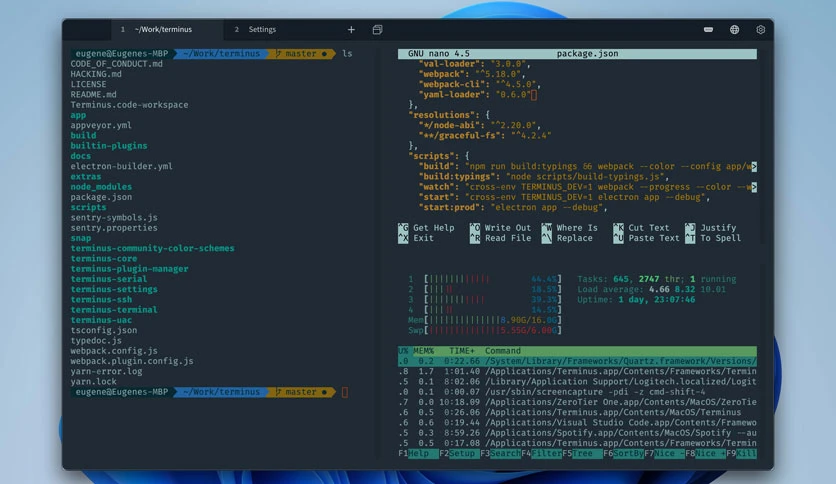This screenshot has width=836, height=484.
Task: Click F1 Help in htop footer
Action: tap(417, 454)
